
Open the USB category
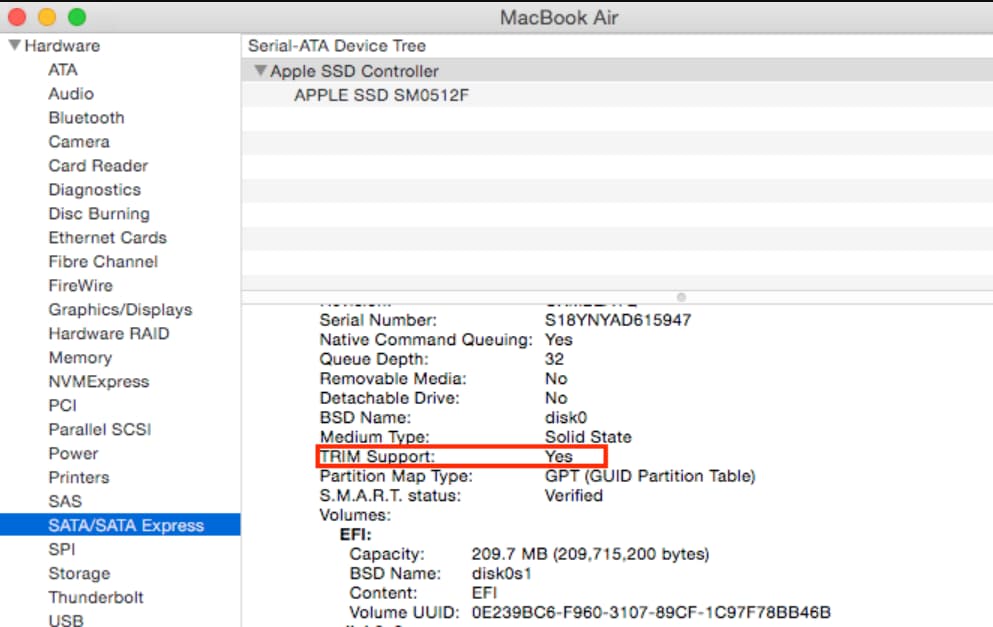tap(66, 620)
